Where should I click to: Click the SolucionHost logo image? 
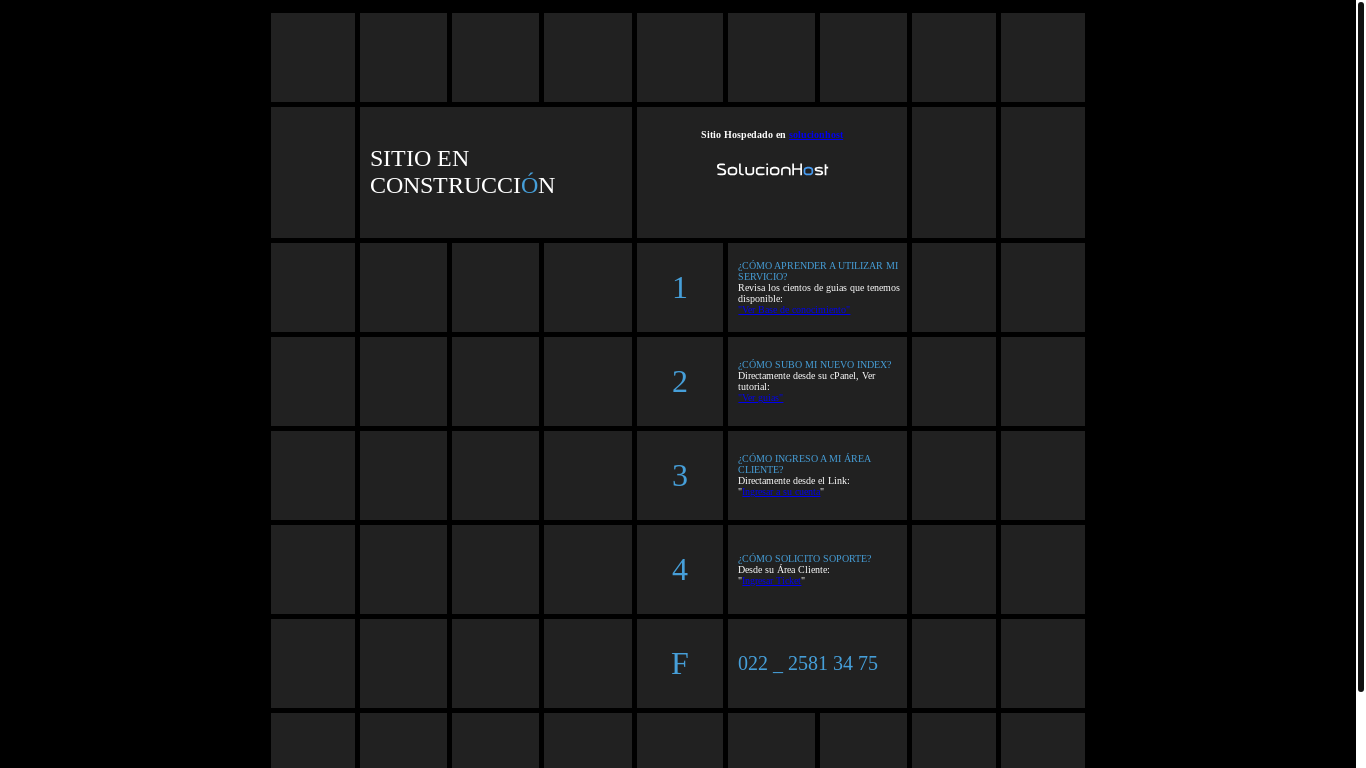pos(772,170)
